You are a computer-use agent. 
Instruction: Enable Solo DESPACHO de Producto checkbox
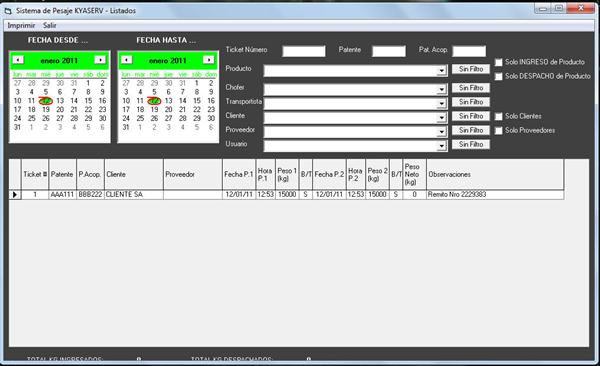click(x=499, y=77)
